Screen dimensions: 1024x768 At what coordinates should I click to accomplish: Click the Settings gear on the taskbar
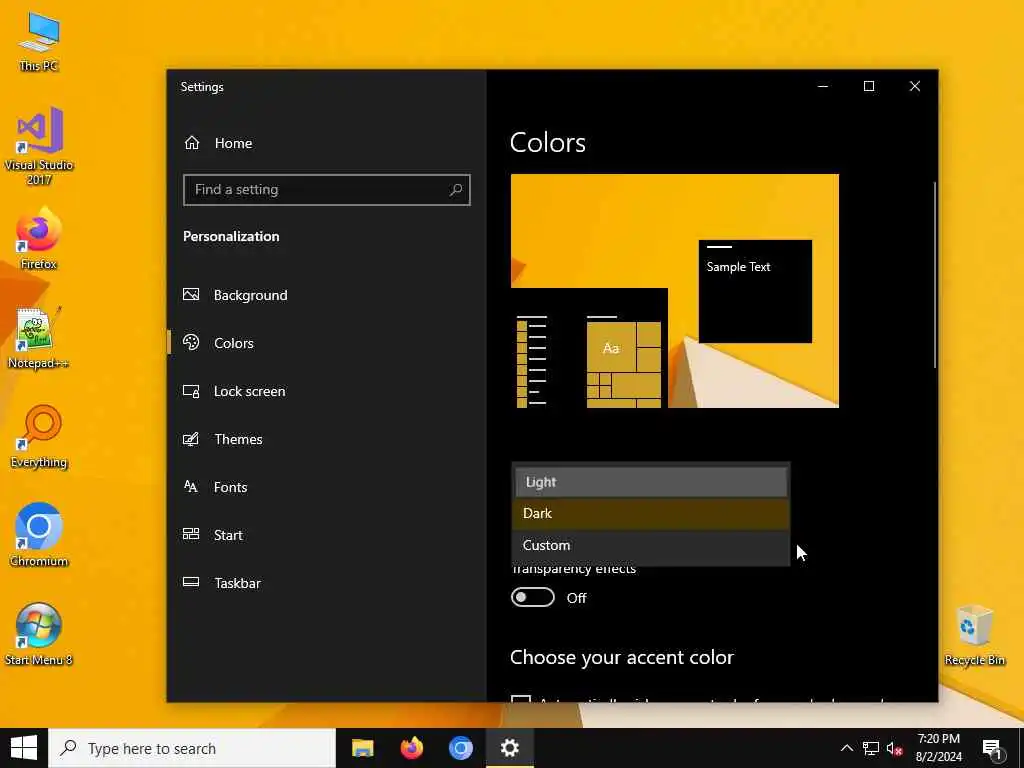[x=509, y=748]
